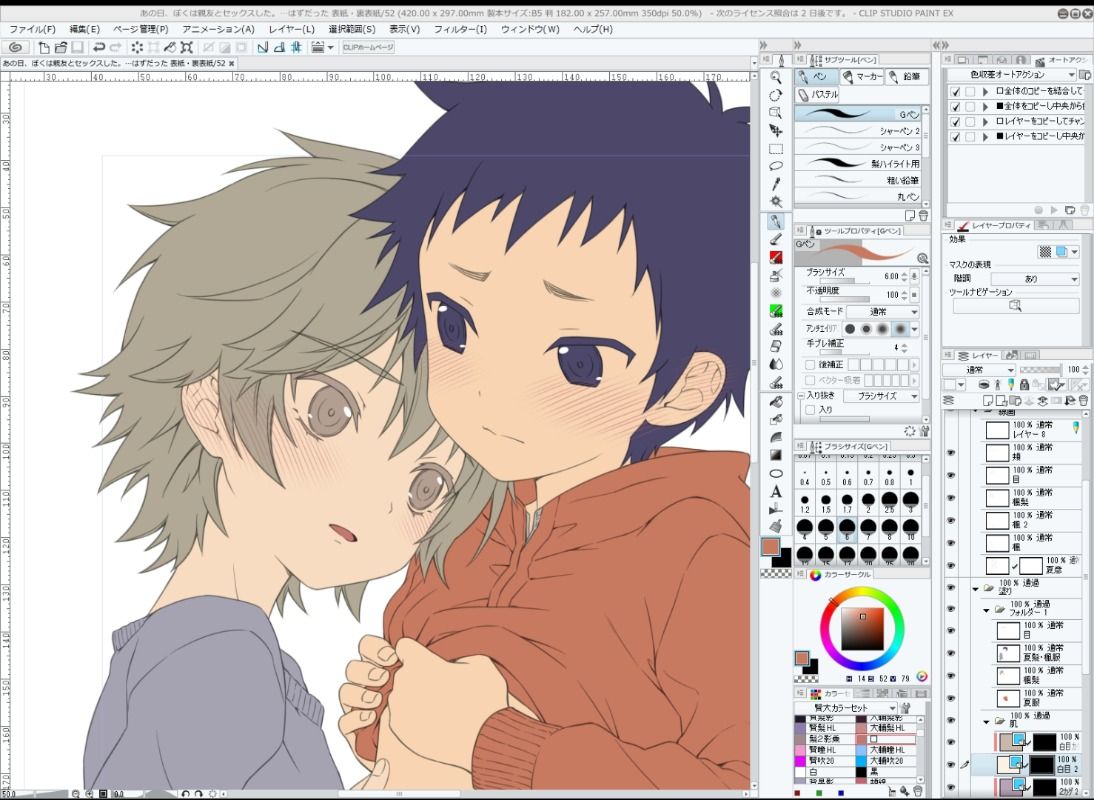Open the フィルター(I) menu

click(x=460, y=29)
